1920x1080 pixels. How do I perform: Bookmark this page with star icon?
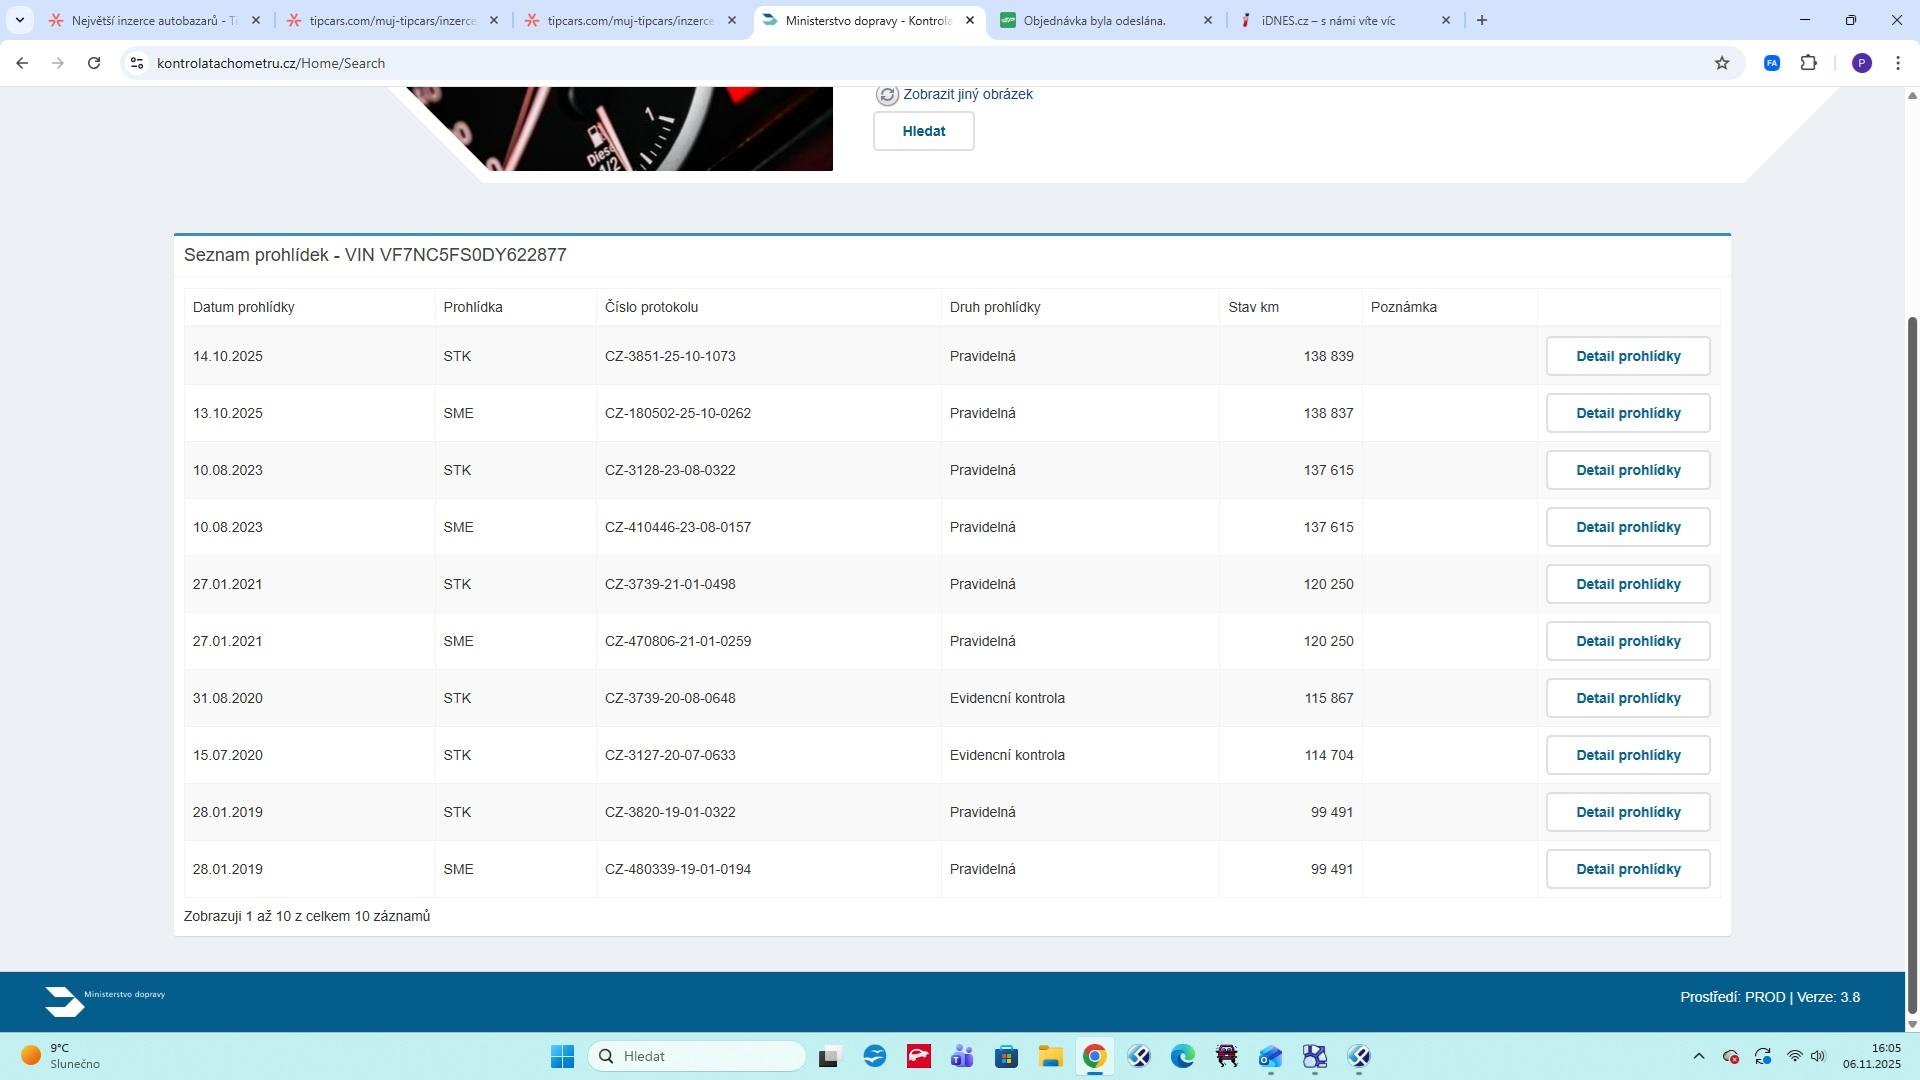click(1722, 63)
